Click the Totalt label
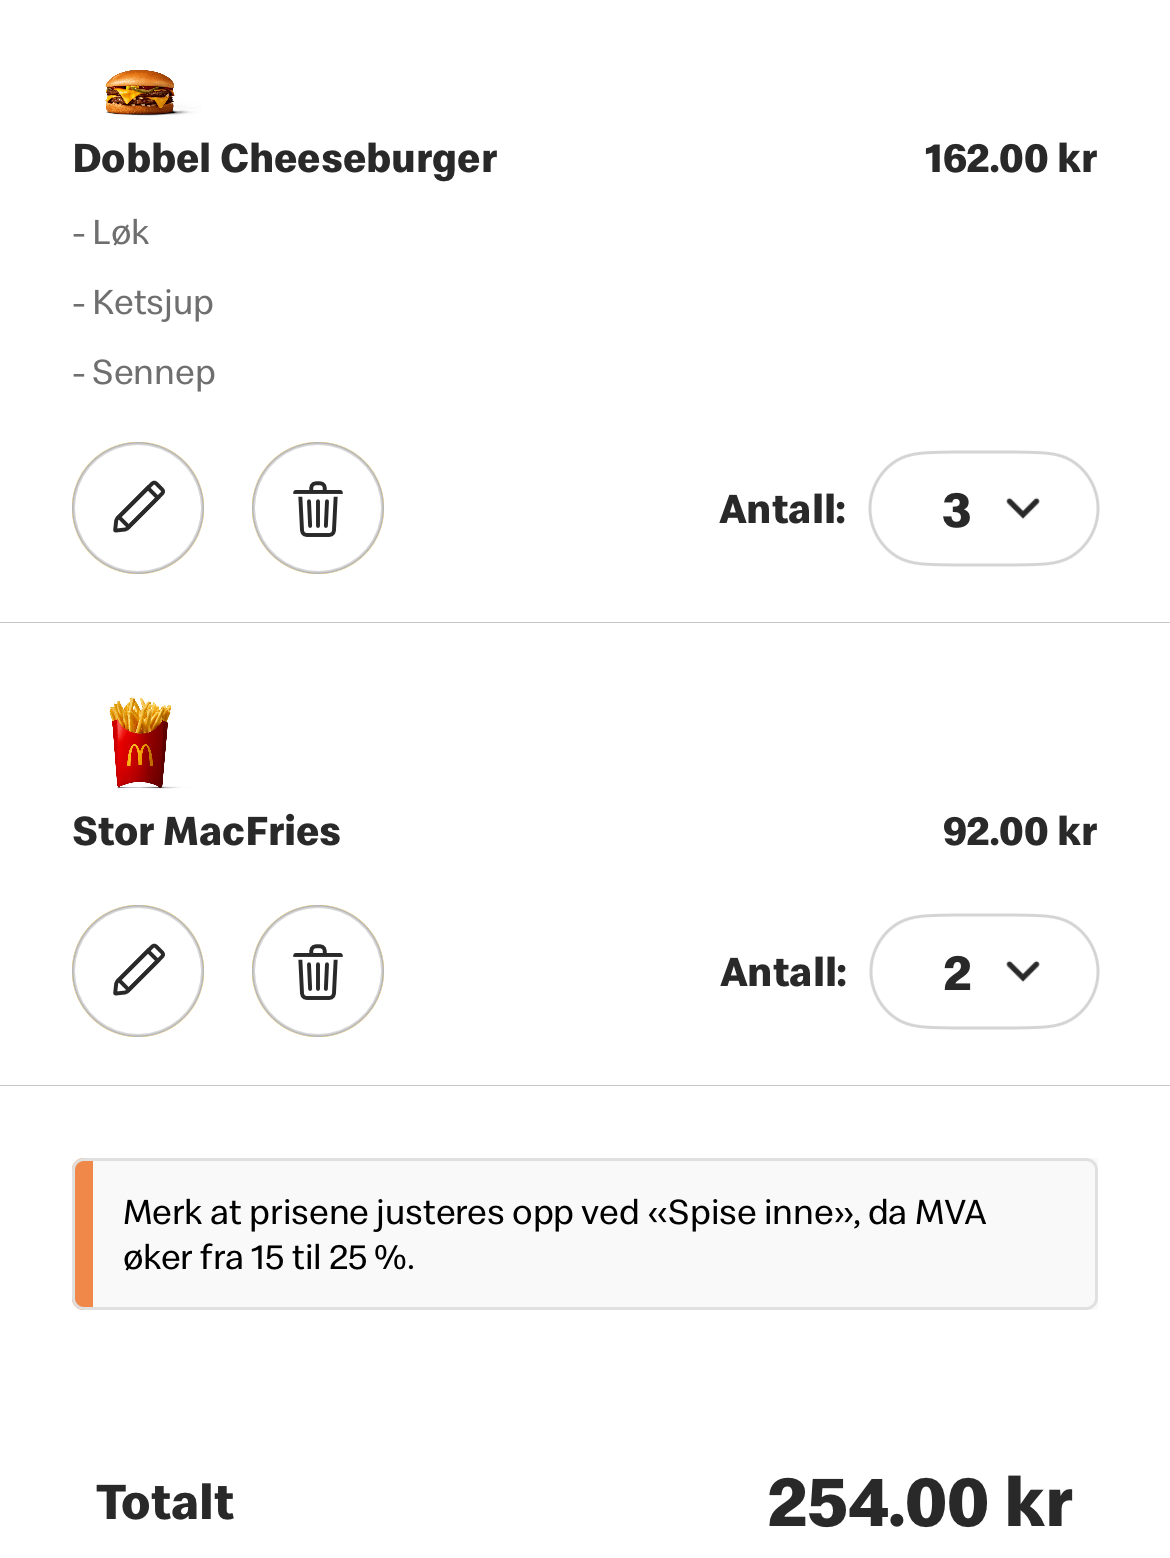This screenshot has width=1170, height=1558. [x=165, y=1503]
